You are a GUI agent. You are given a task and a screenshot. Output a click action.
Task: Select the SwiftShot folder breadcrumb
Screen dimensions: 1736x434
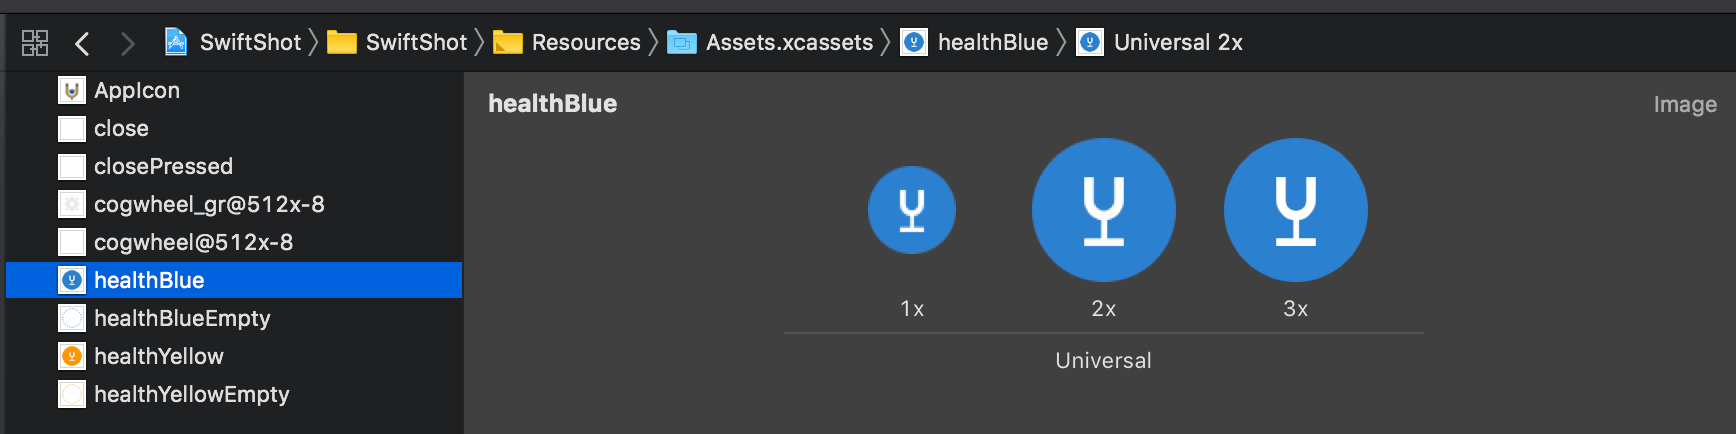tap(398, 42)
